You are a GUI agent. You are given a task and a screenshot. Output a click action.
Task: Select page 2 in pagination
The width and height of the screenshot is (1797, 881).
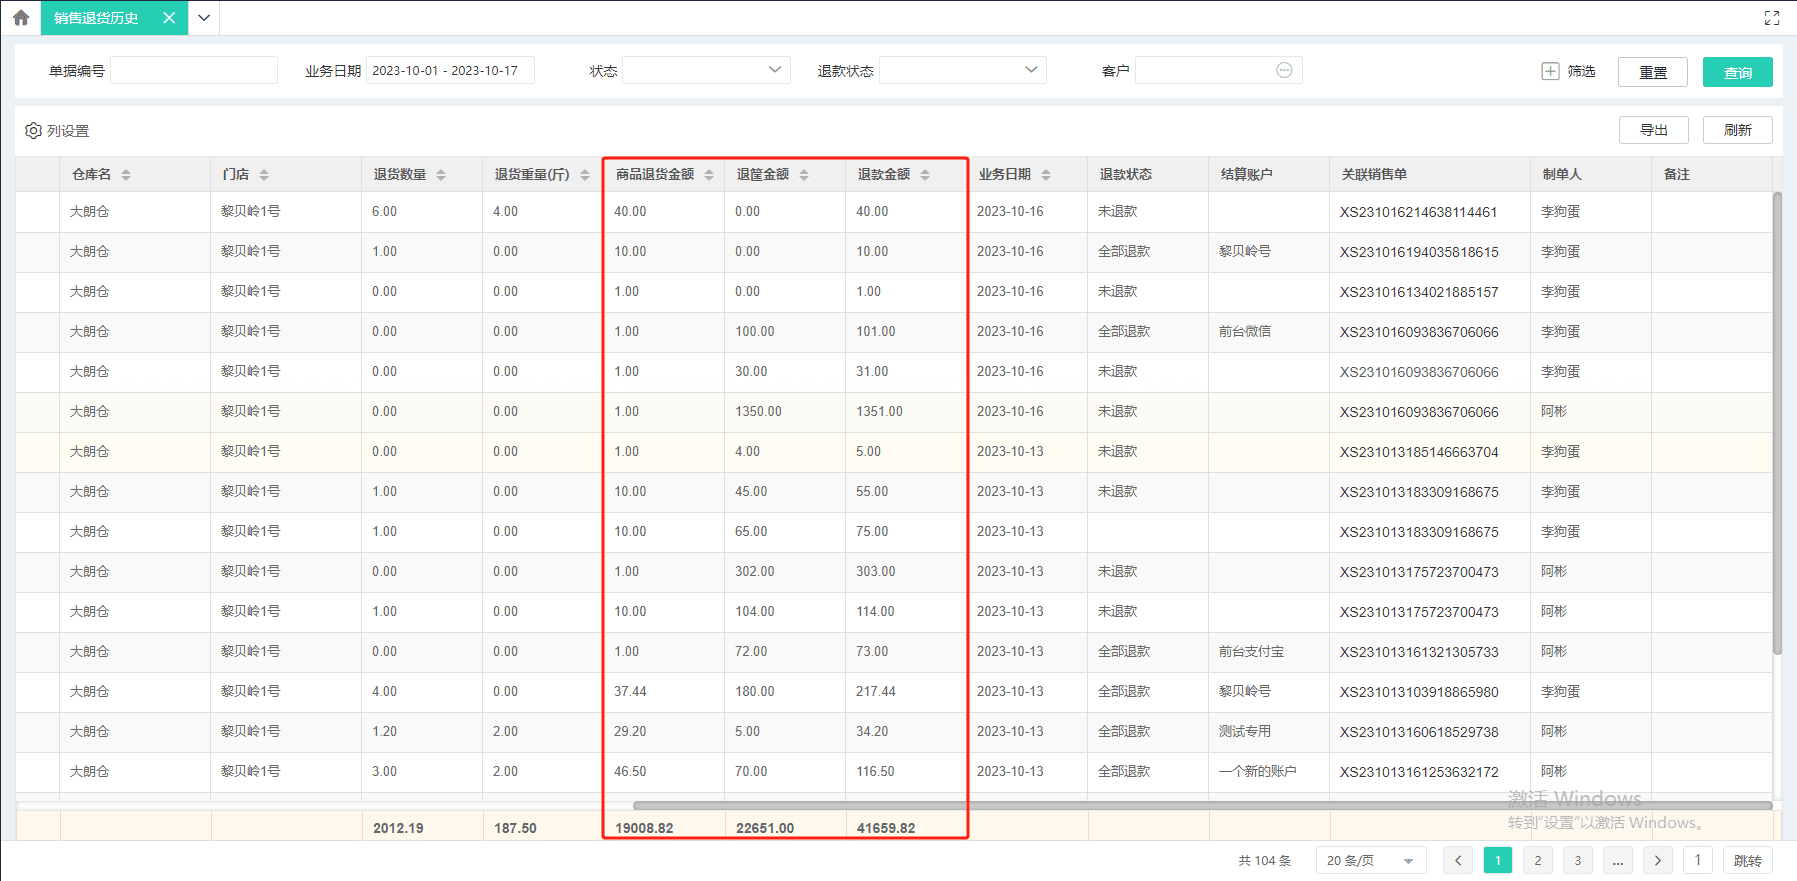[1538, 860]
